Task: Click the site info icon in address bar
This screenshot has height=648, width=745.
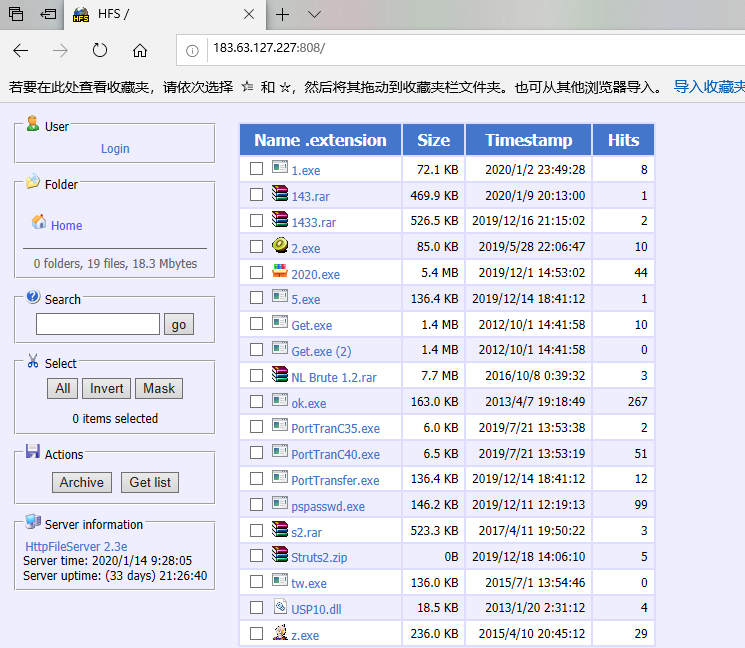Action: click(193, 50)
